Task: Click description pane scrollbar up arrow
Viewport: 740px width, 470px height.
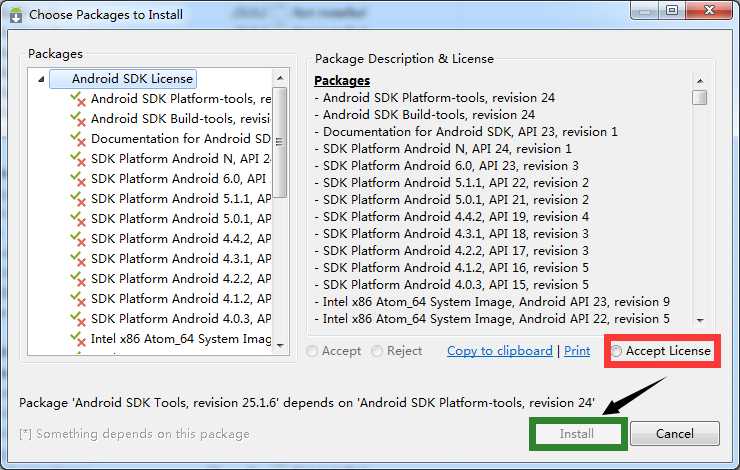Action: (x=700, y=81)
